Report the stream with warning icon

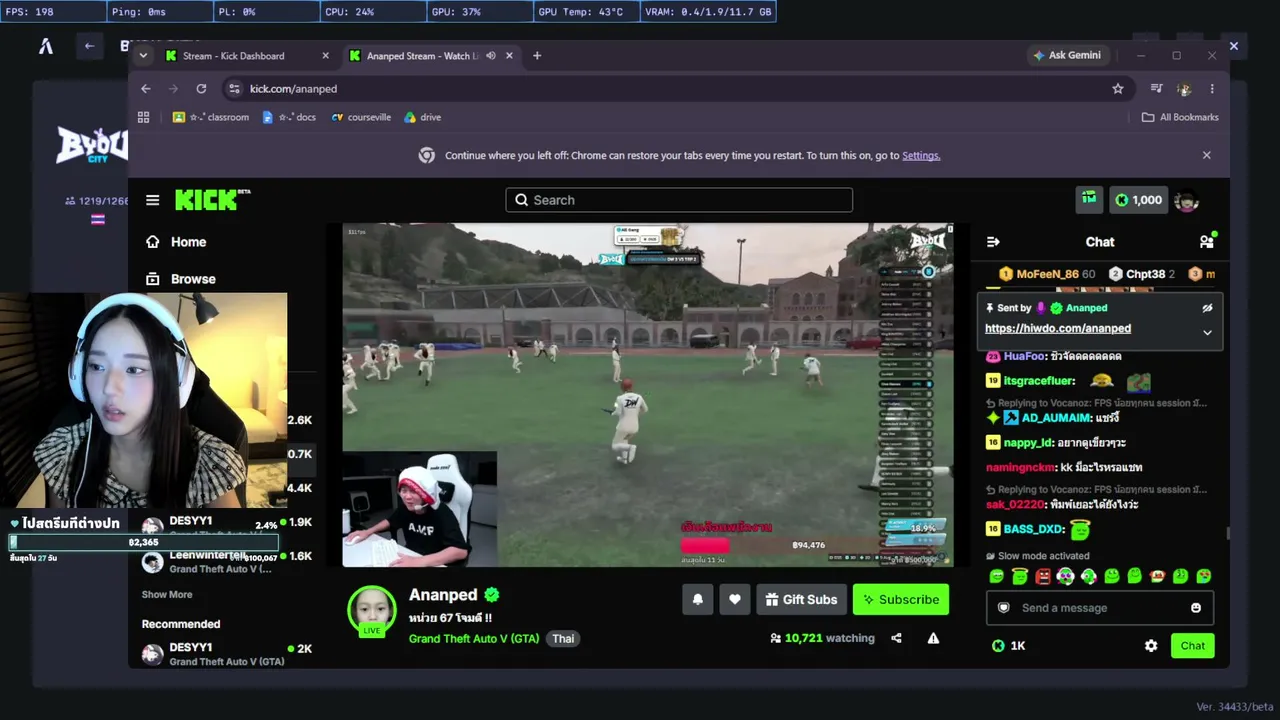tap(933, 638)
